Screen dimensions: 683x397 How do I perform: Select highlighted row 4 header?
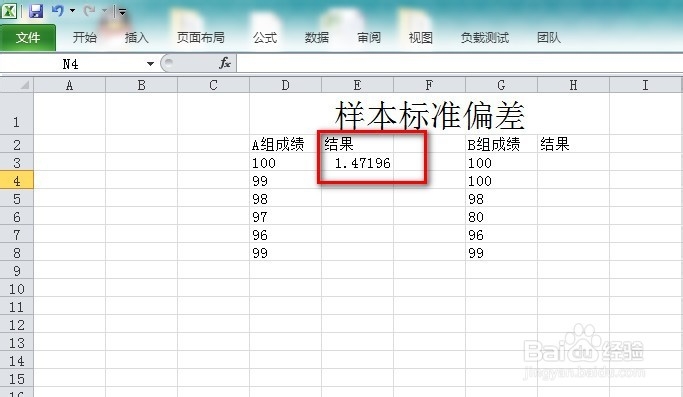click(x=17, y=180)
